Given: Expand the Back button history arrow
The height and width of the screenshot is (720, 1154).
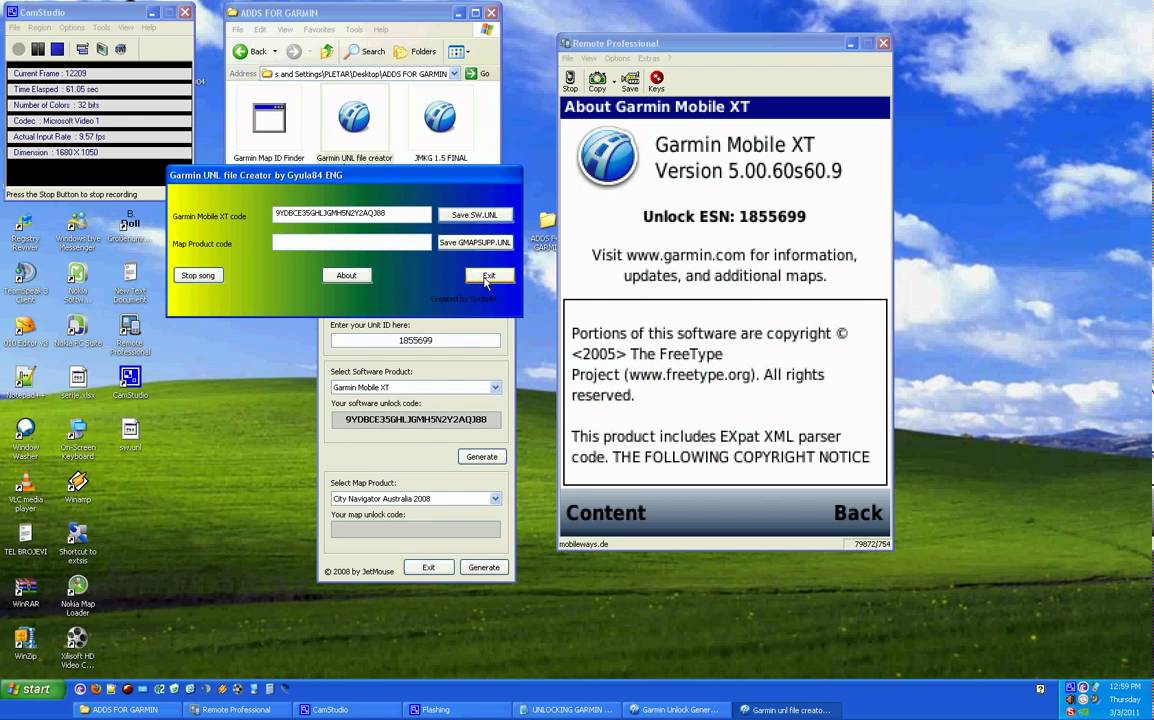Looking at the screenshot, I should click(x=275, y=52).
